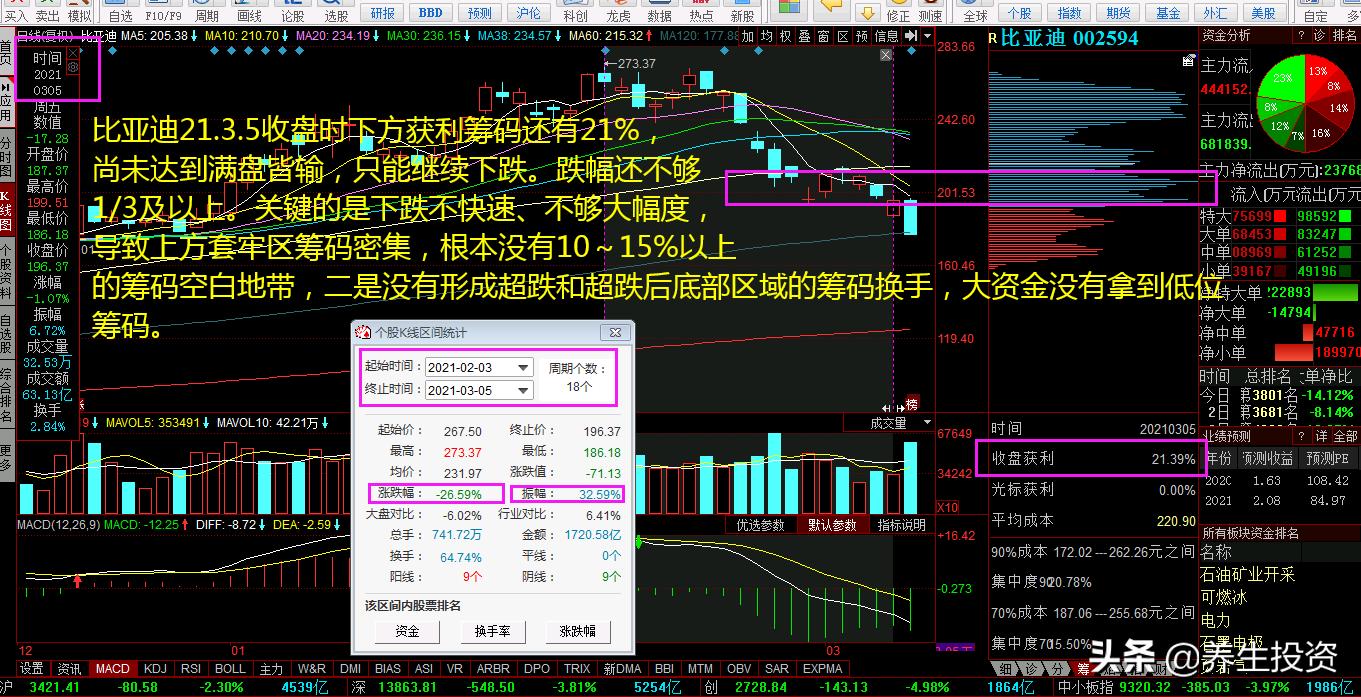The height and width of the screenshot is (697, 1361).
Task: Open the 数据 data icon
Action: click(x=659, y=11)
